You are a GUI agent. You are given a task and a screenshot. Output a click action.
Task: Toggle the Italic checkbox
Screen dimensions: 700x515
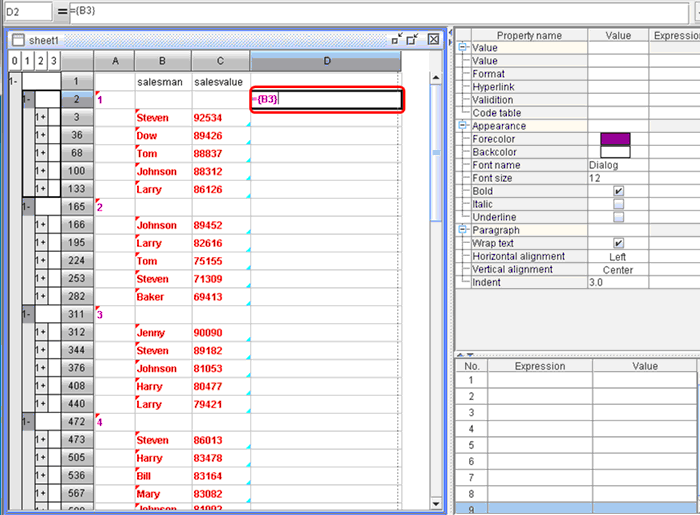click(x=618, y=204)
